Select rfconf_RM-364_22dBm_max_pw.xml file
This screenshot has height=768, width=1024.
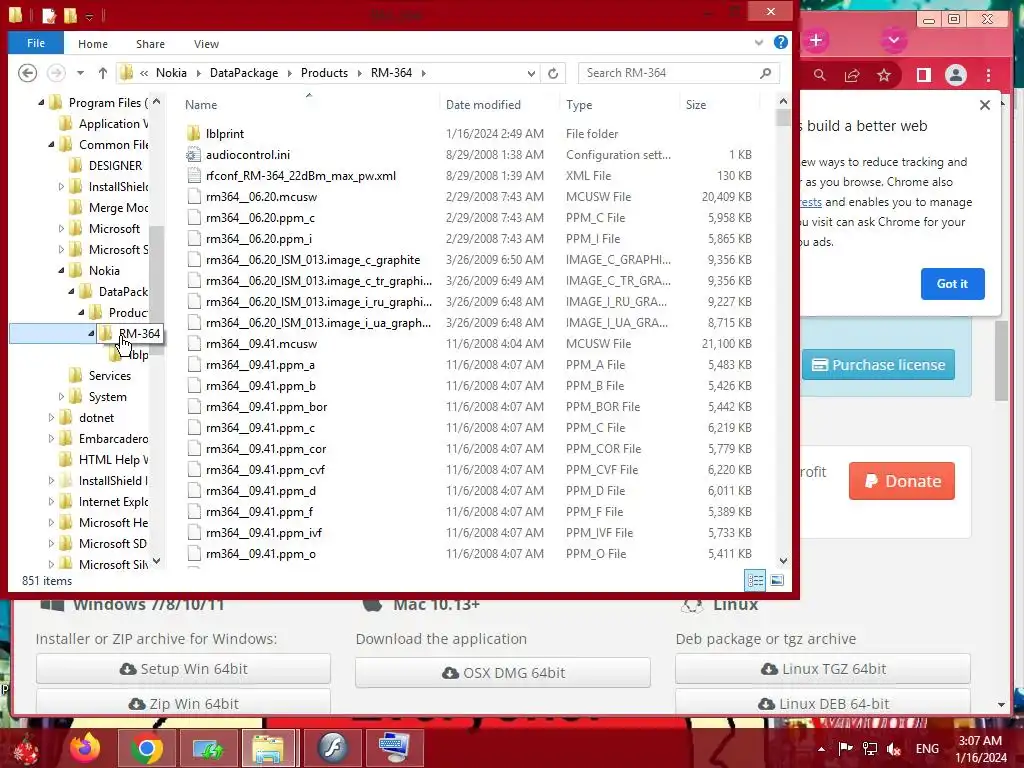(x=300, y=176)
